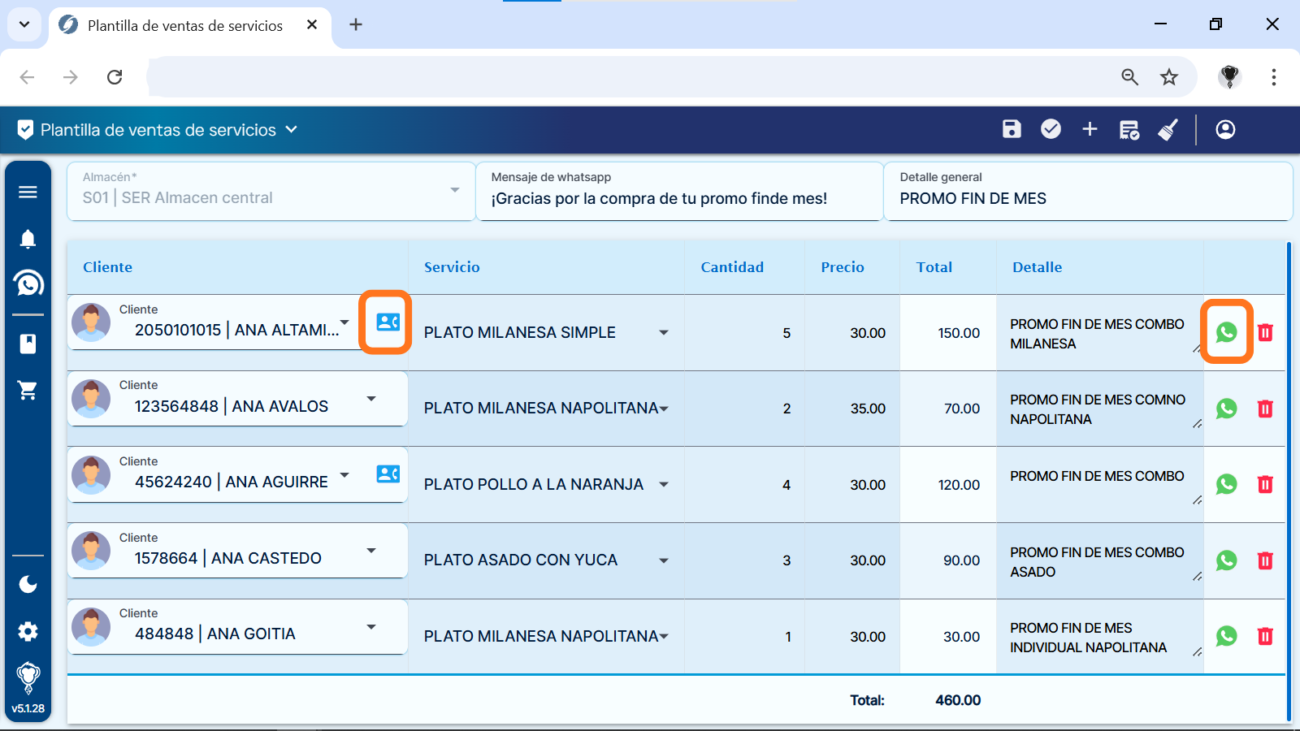Send WhatsApp to ANA ALTAMI row
Screen dimensions: 1300x731
click(x=1226, y=332)
